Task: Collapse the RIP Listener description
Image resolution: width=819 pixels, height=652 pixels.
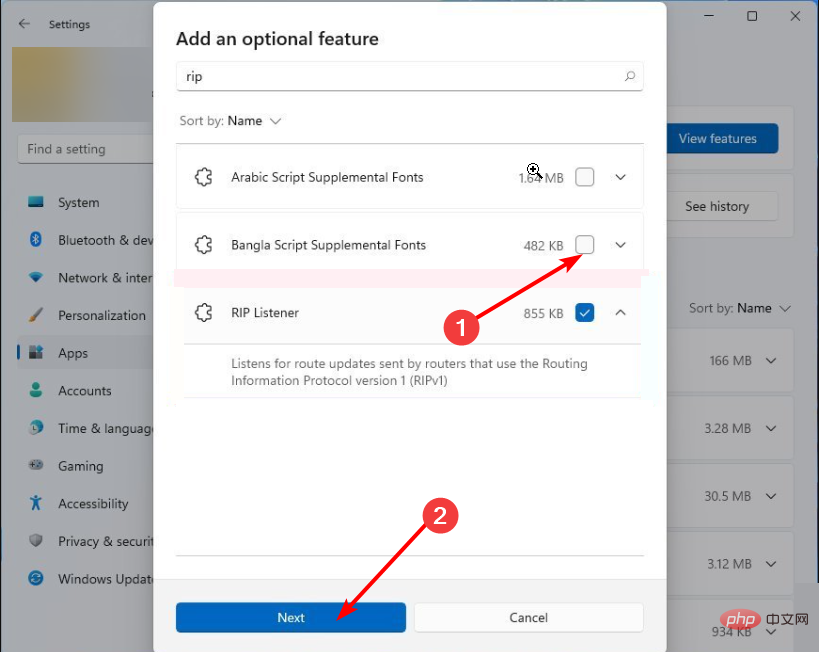Action: 620,313
